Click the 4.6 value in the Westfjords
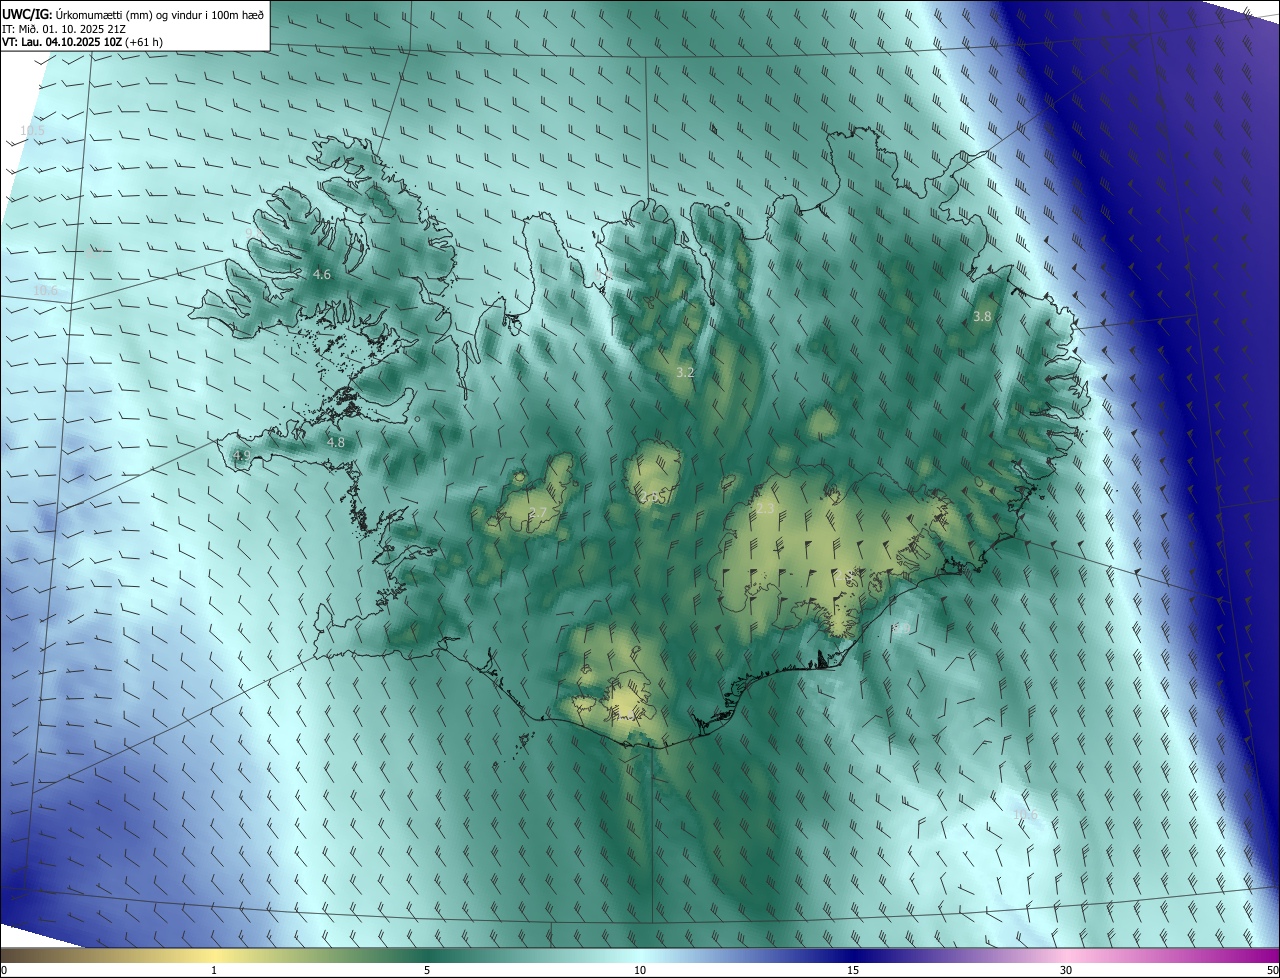The image size is (1280, 978). pos(321,274)
